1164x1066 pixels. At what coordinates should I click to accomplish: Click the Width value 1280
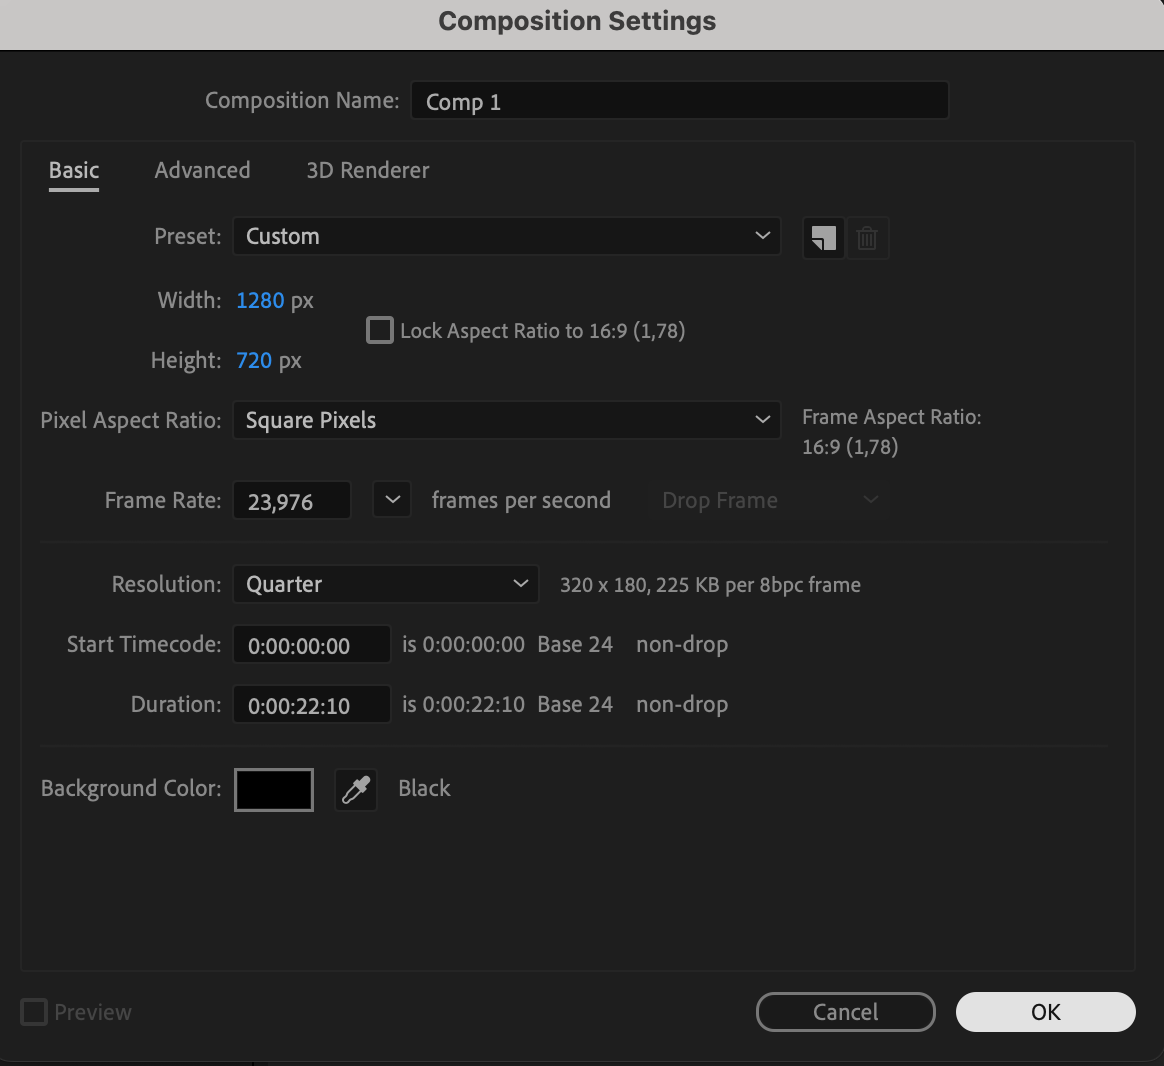260,300
